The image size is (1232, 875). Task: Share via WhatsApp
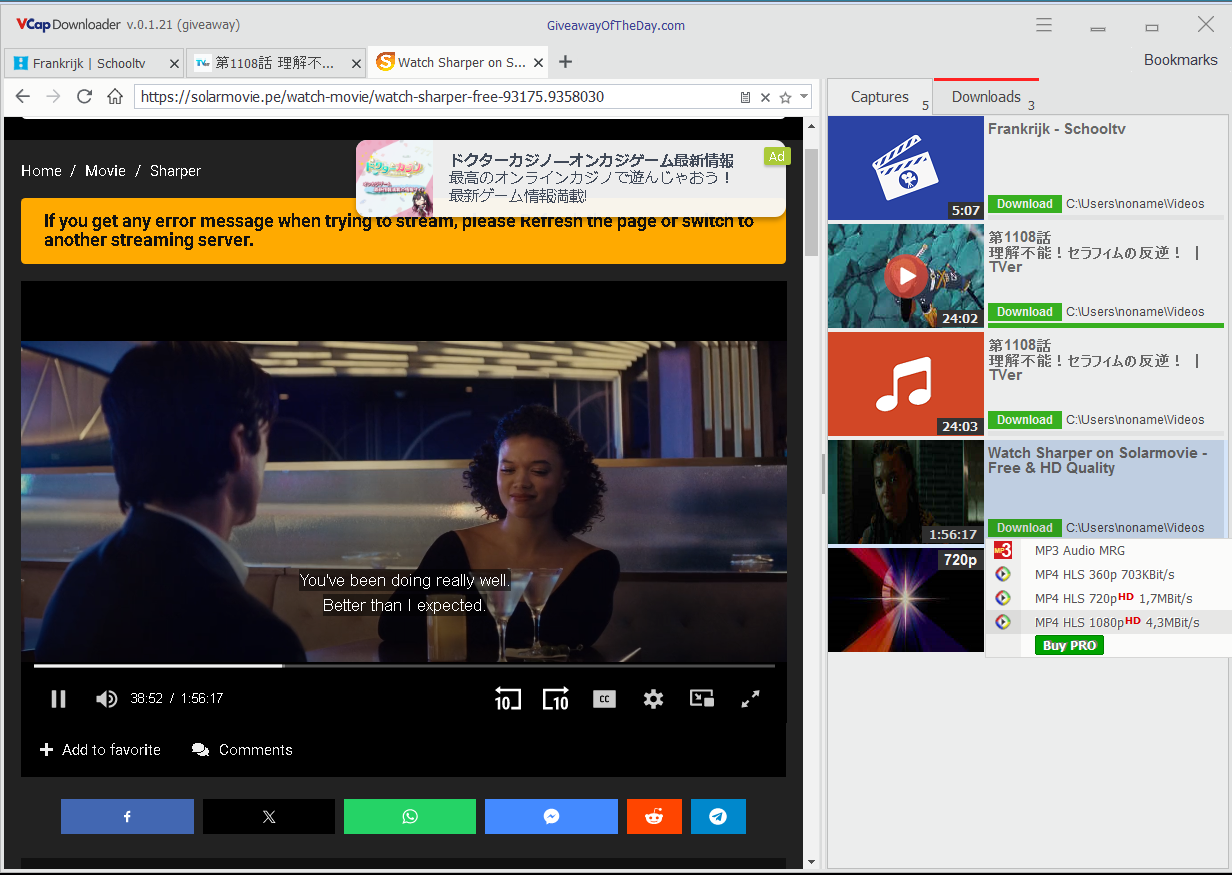pos(410,816)
